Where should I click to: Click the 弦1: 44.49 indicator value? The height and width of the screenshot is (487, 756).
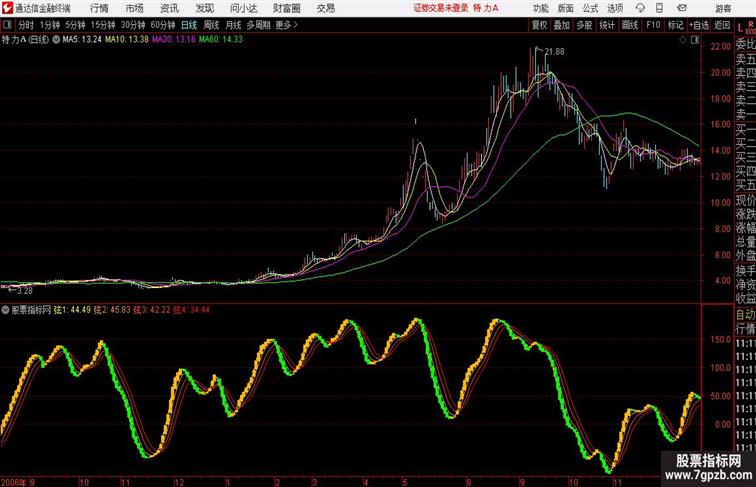point(72,310)
